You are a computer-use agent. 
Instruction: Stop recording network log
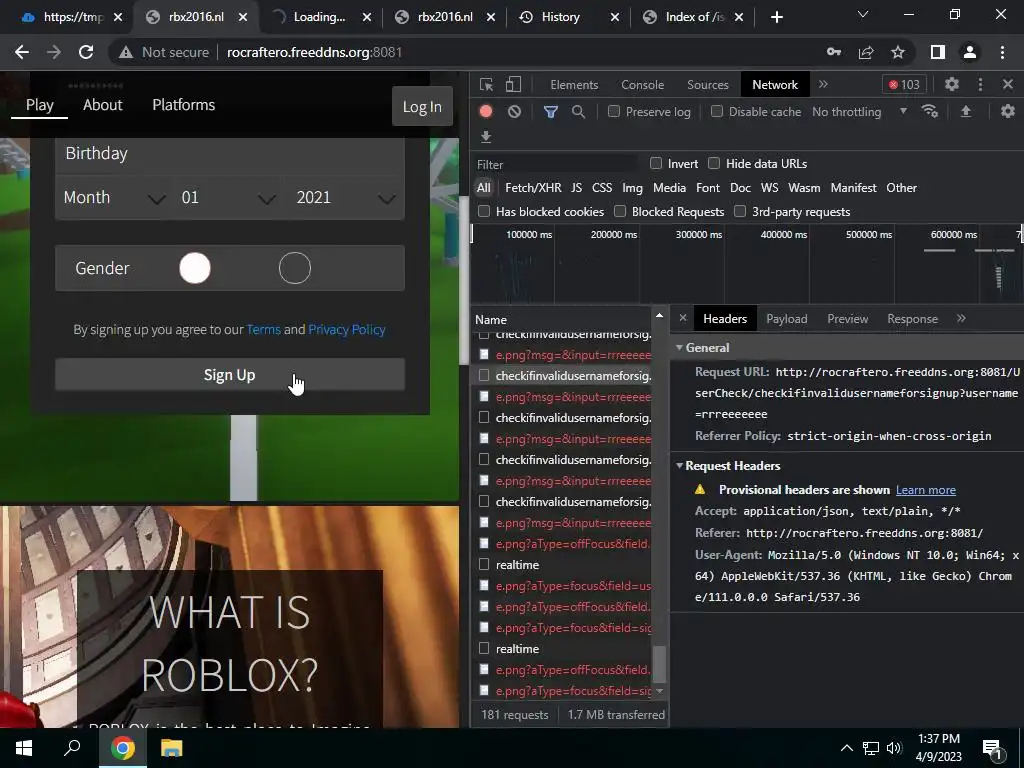coord(486,112)
